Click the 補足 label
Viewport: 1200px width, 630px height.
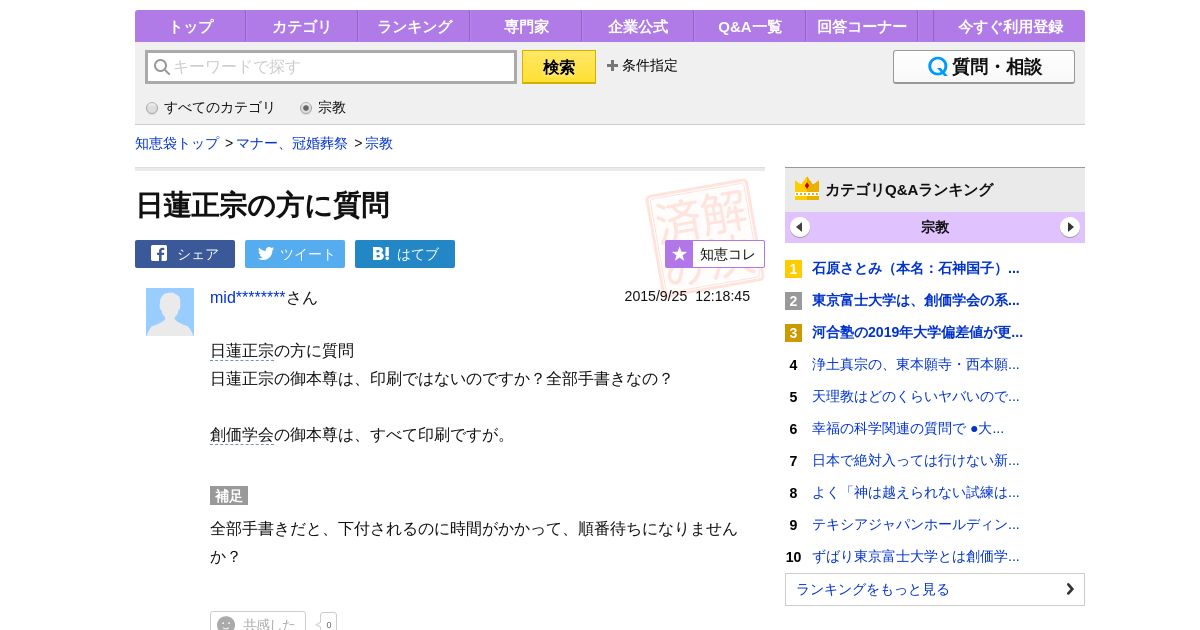tap(229, 496)
